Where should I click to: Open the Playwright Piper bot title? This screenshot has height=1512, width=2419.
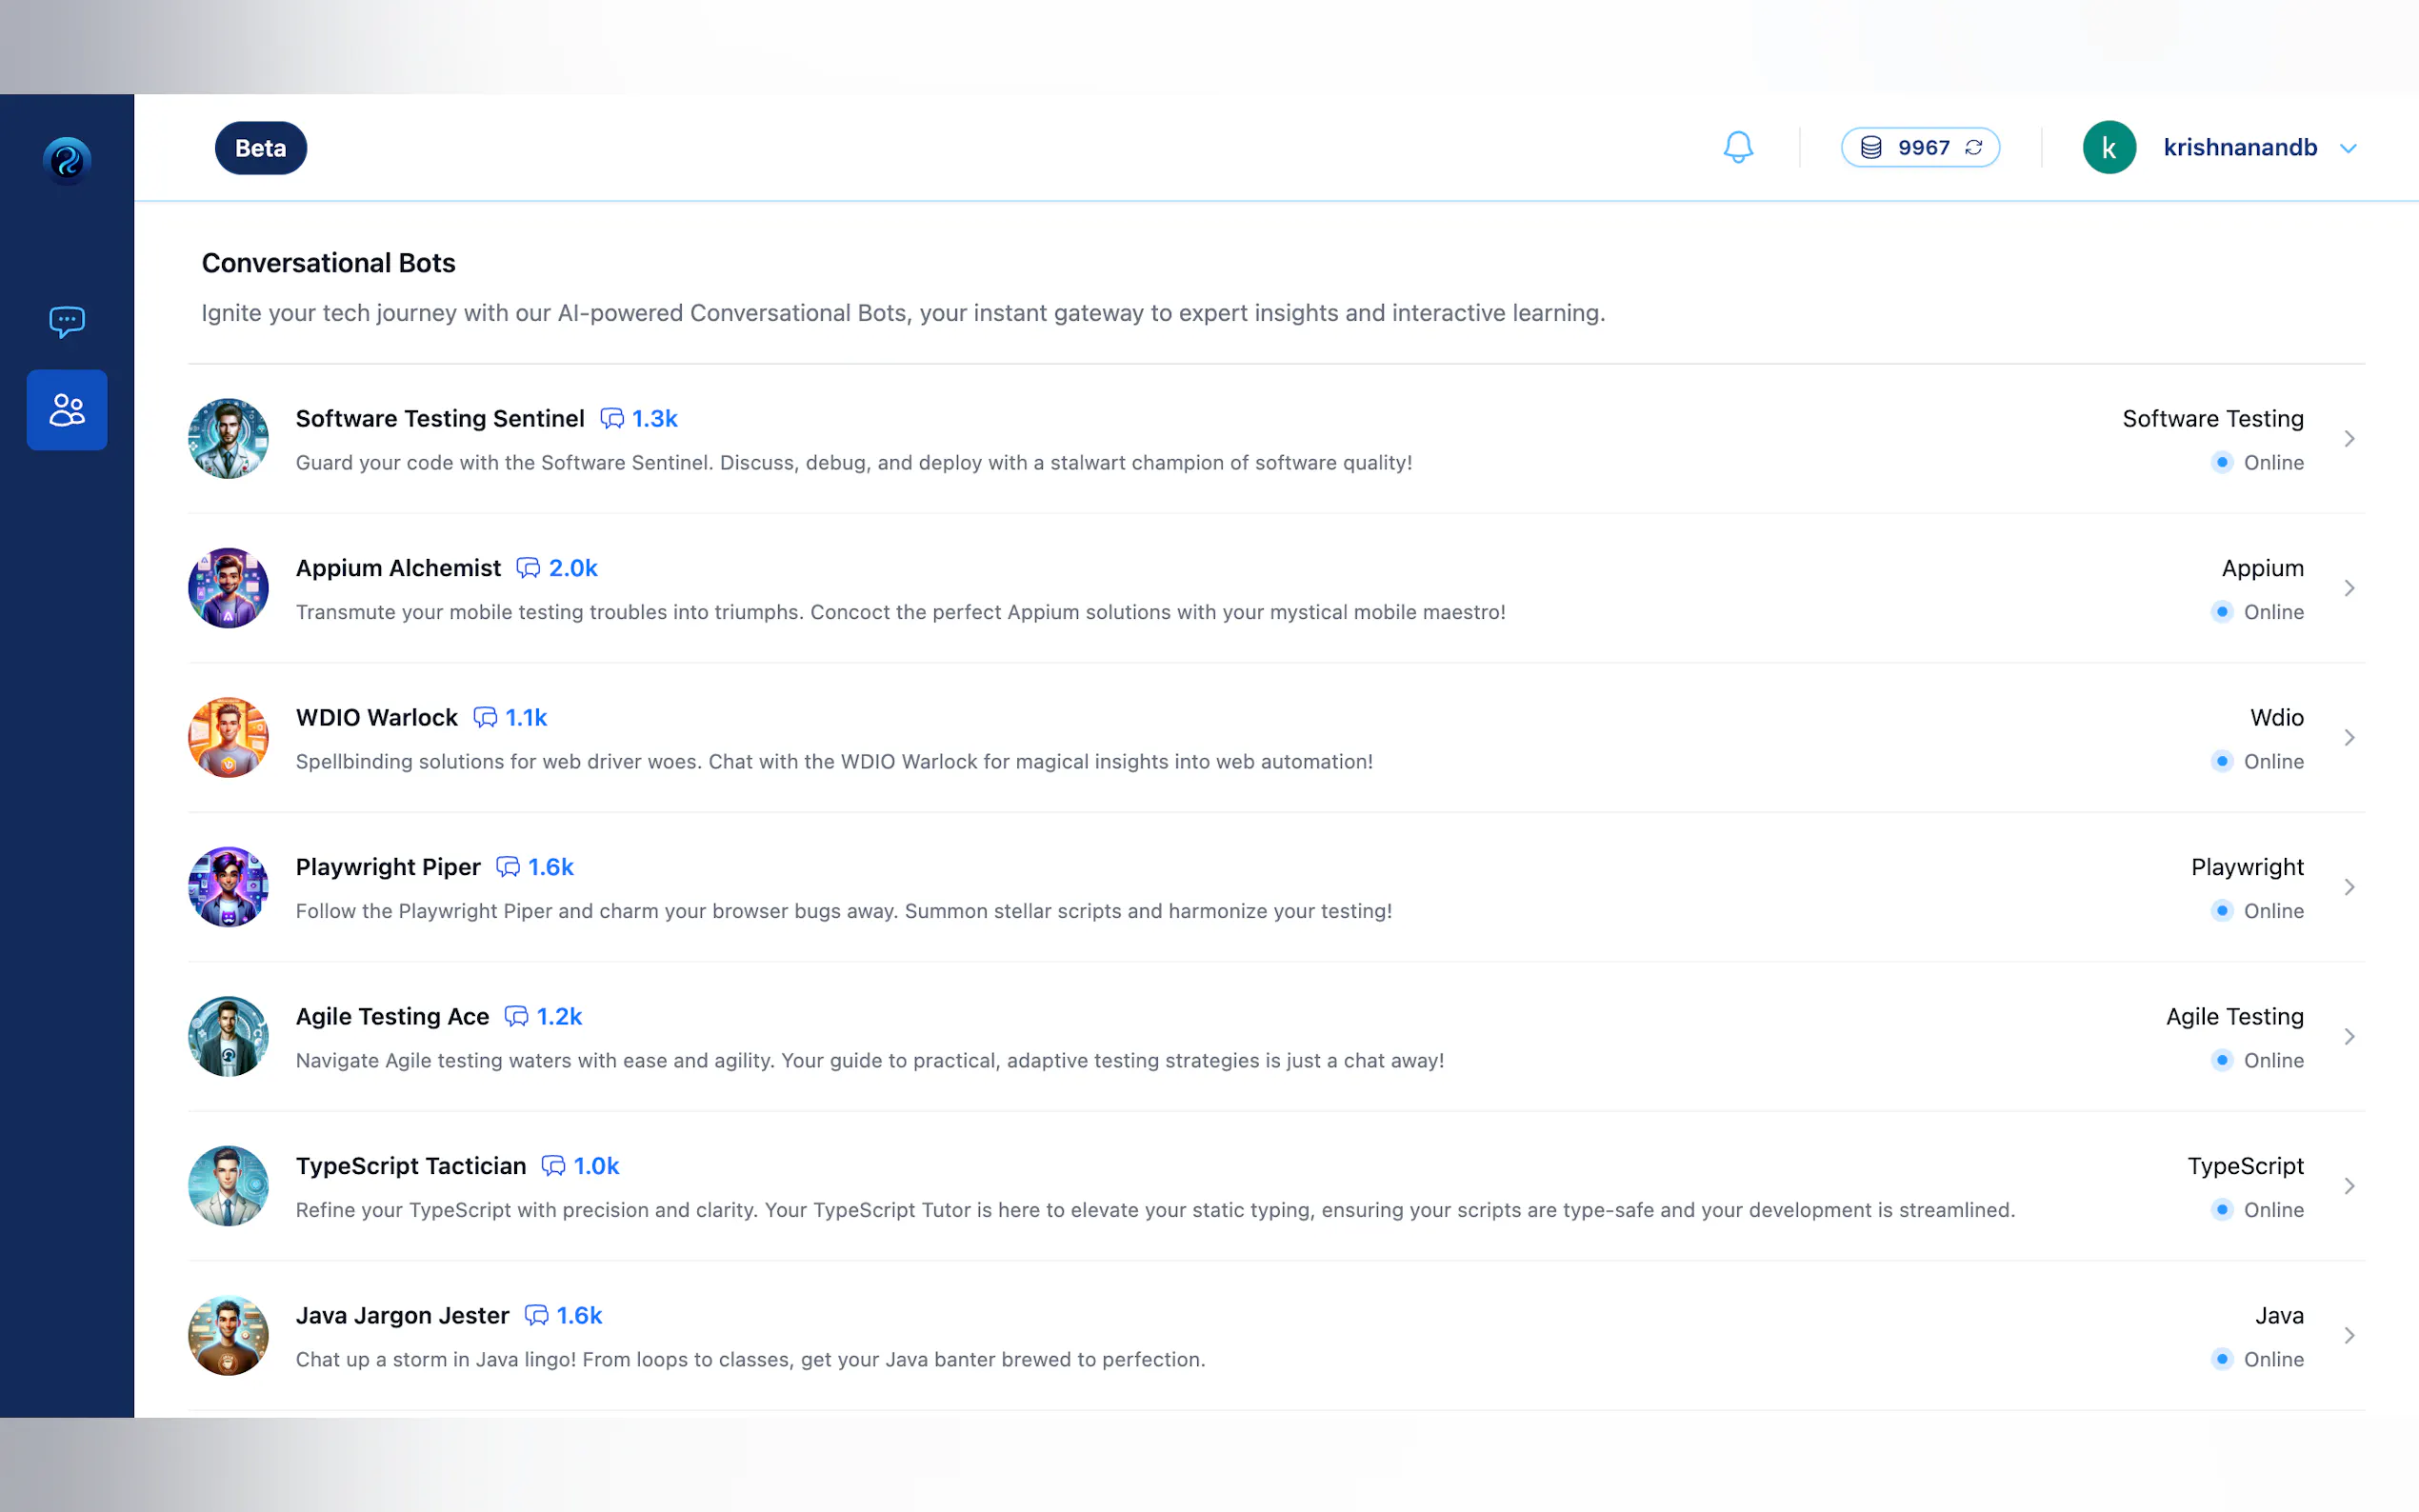click(x=388, y=867)
